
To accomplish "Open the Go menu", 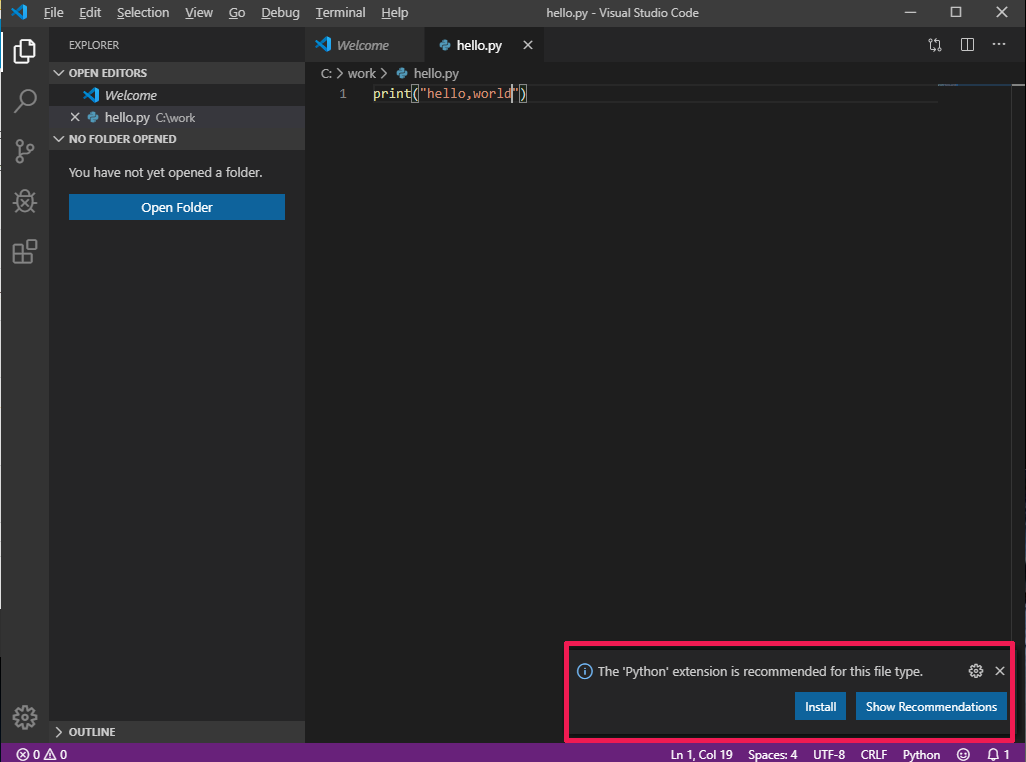I will (x=237, y=12).
